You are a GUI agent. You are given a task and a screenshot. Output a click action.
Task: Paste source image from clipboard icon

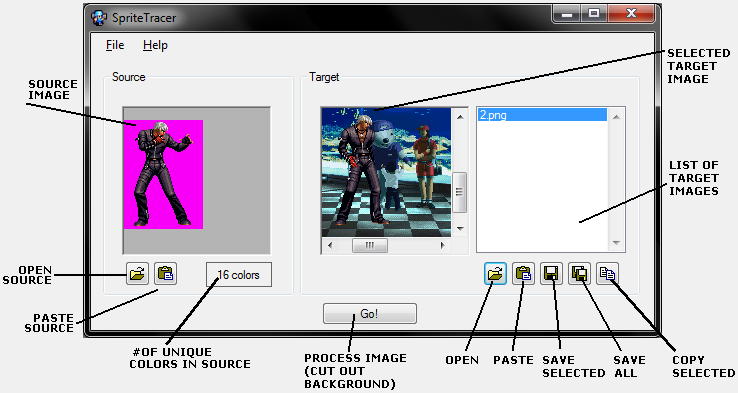[x=166, y=273]
